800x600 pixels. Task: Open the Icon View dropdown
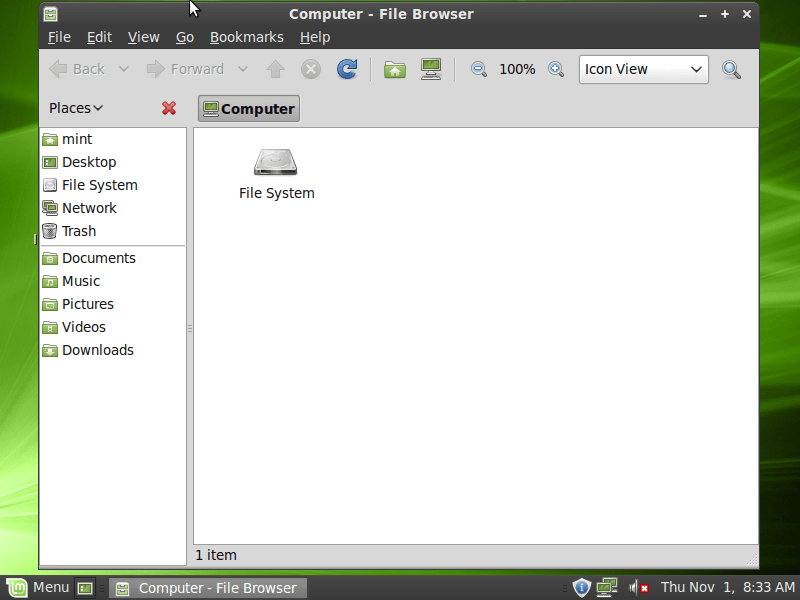click(643, 69)
